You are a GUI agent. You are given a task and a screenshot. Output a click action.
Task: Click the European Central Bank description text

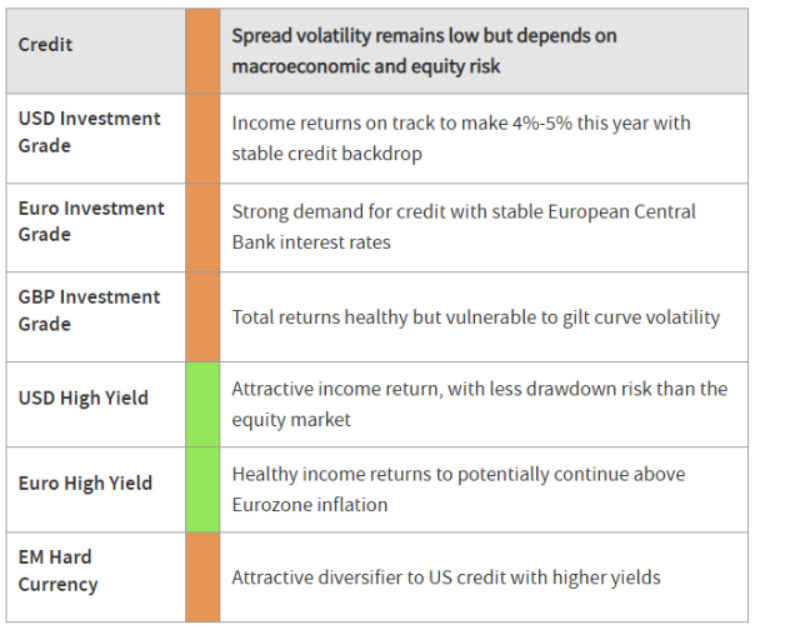click(464, 227)
